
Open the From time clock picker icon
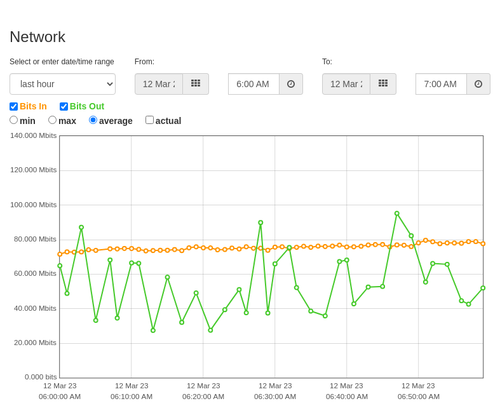[291, 84]
